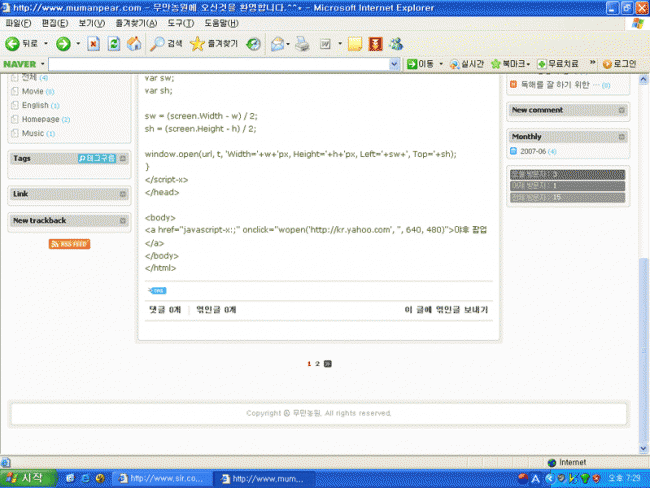Go to the Home page icon

[133, 44]
